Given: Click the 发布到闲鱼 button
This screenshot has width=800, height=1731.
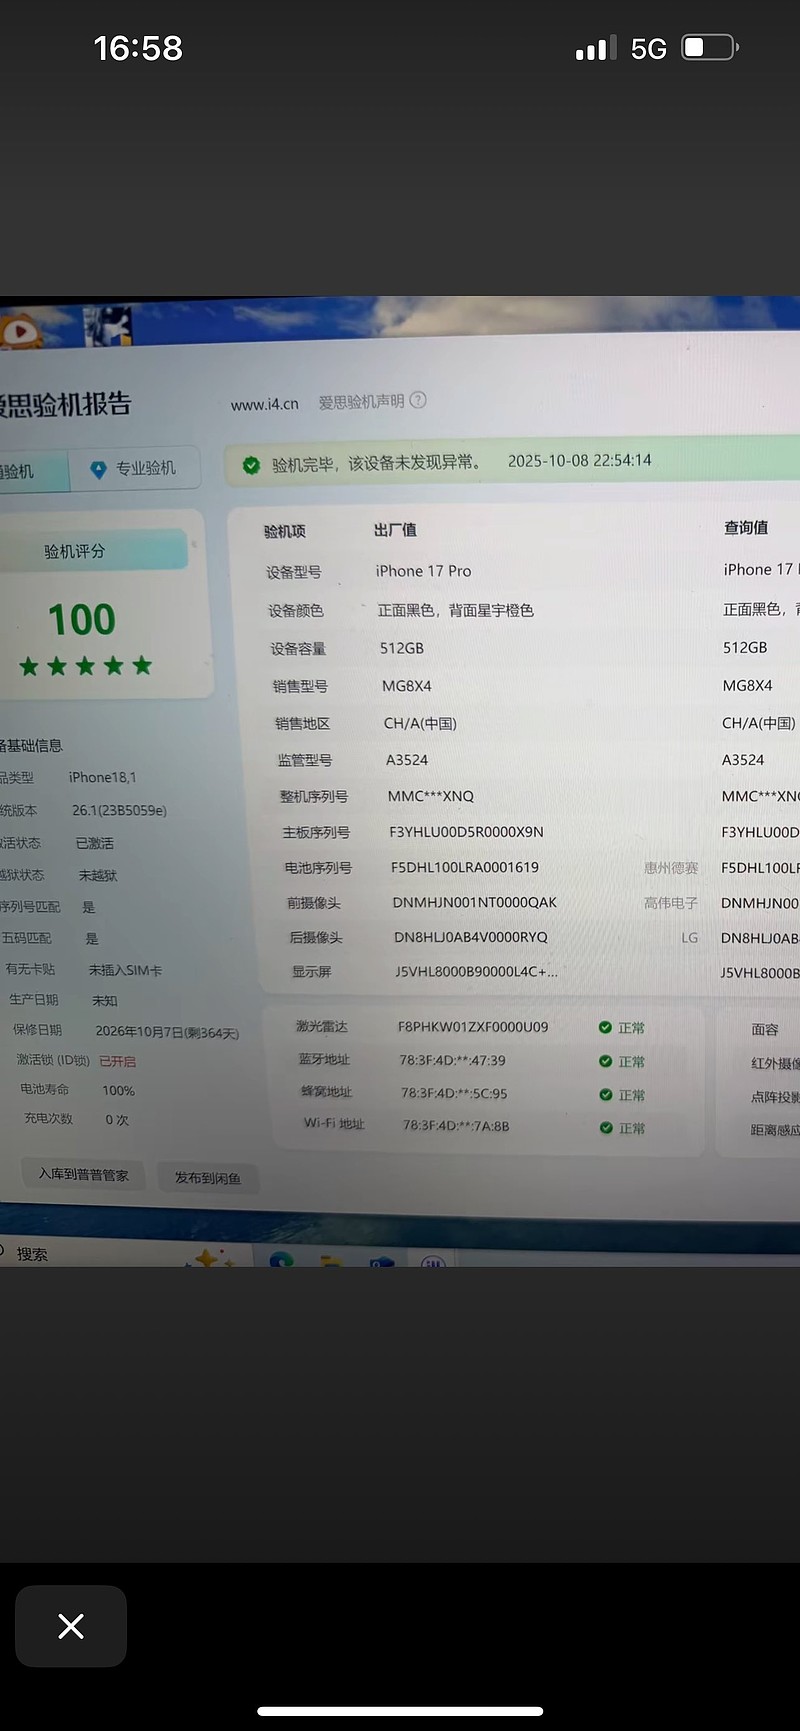Looking at the screenshot, I should (208, 1178).
